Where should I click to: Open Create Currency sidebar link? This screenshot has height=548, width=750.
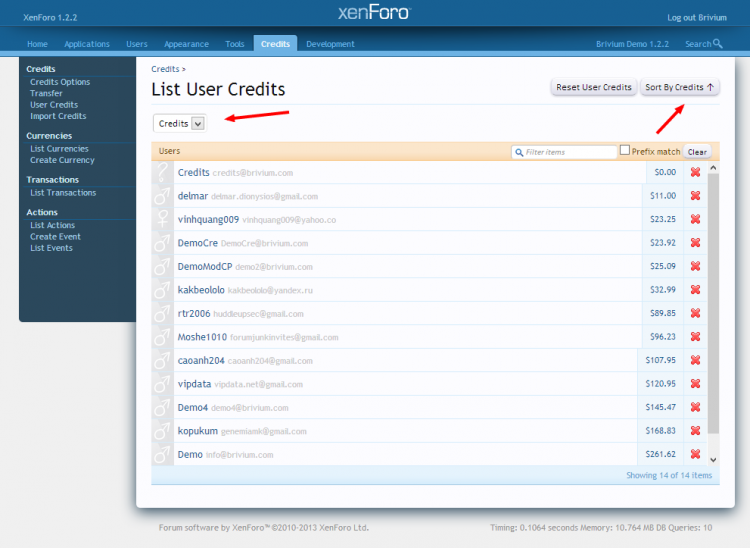pyautogui.click(x=62, y=160)
